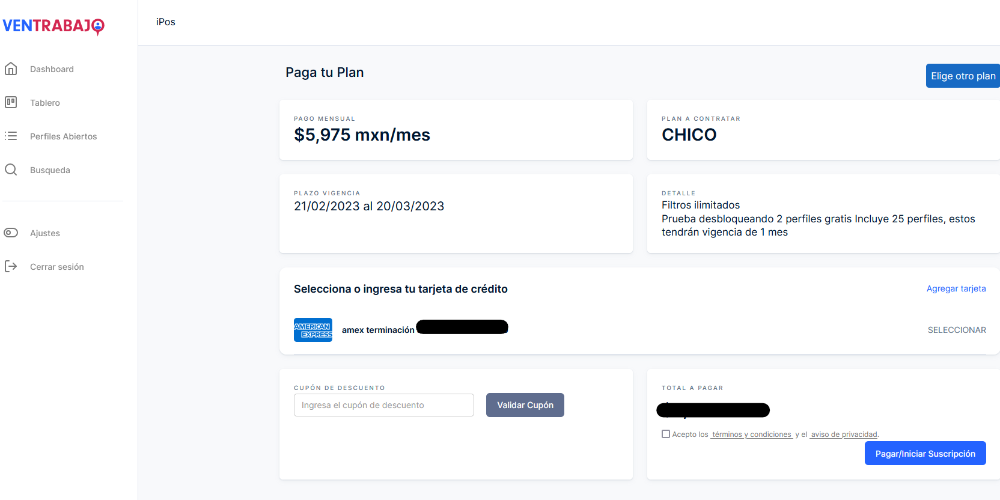Click the Cerrar sesión exit icon
The height and width of the screenshot is (500, 1000).
coord(11,267)
